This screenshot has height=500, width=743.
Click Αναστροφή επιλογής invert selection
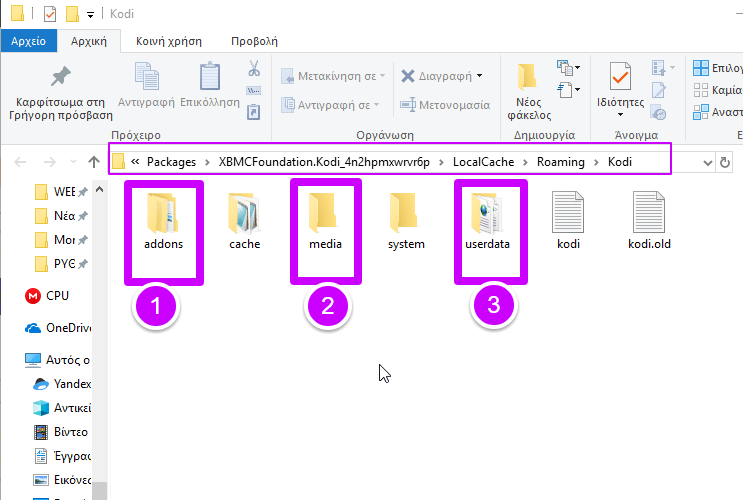717,112
